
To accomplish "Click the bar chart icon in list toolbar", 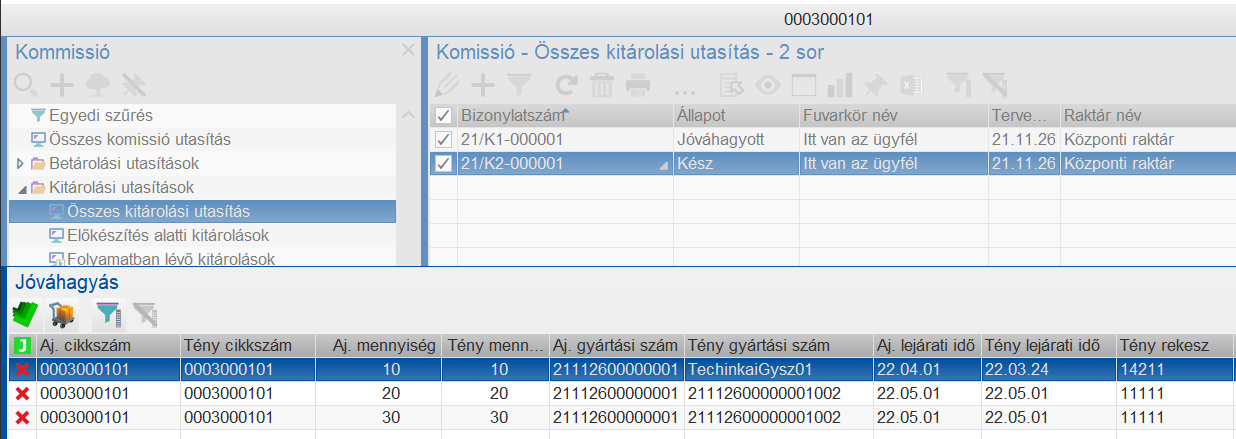I will click(839, 84).
